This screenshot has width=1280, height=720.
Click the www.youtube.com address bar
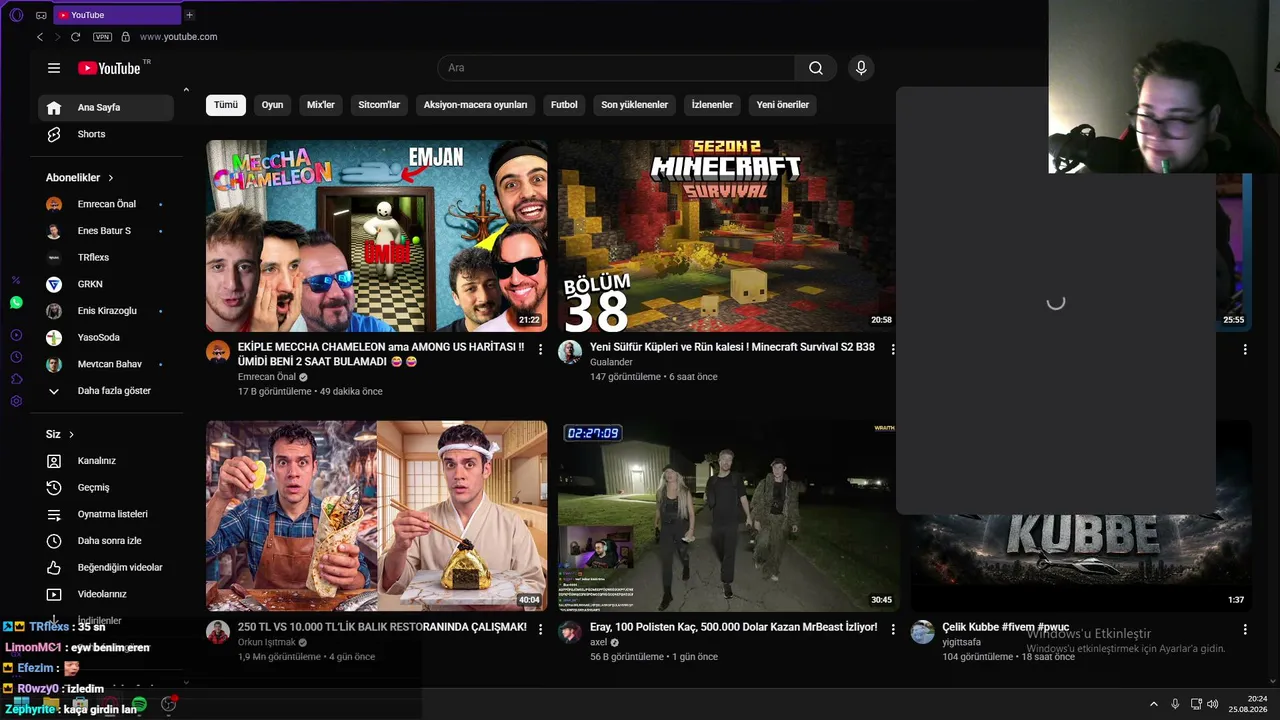[x=179, y=37]
